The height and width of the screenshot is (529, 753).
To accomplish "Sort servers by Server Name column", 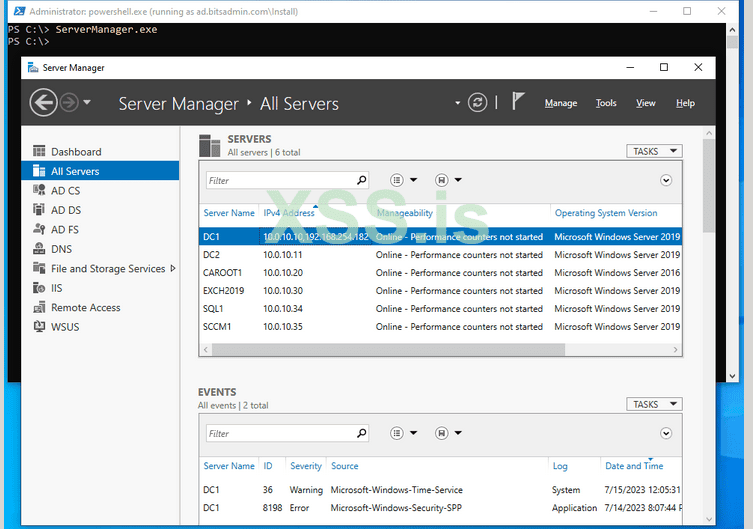I will [229, 213].
